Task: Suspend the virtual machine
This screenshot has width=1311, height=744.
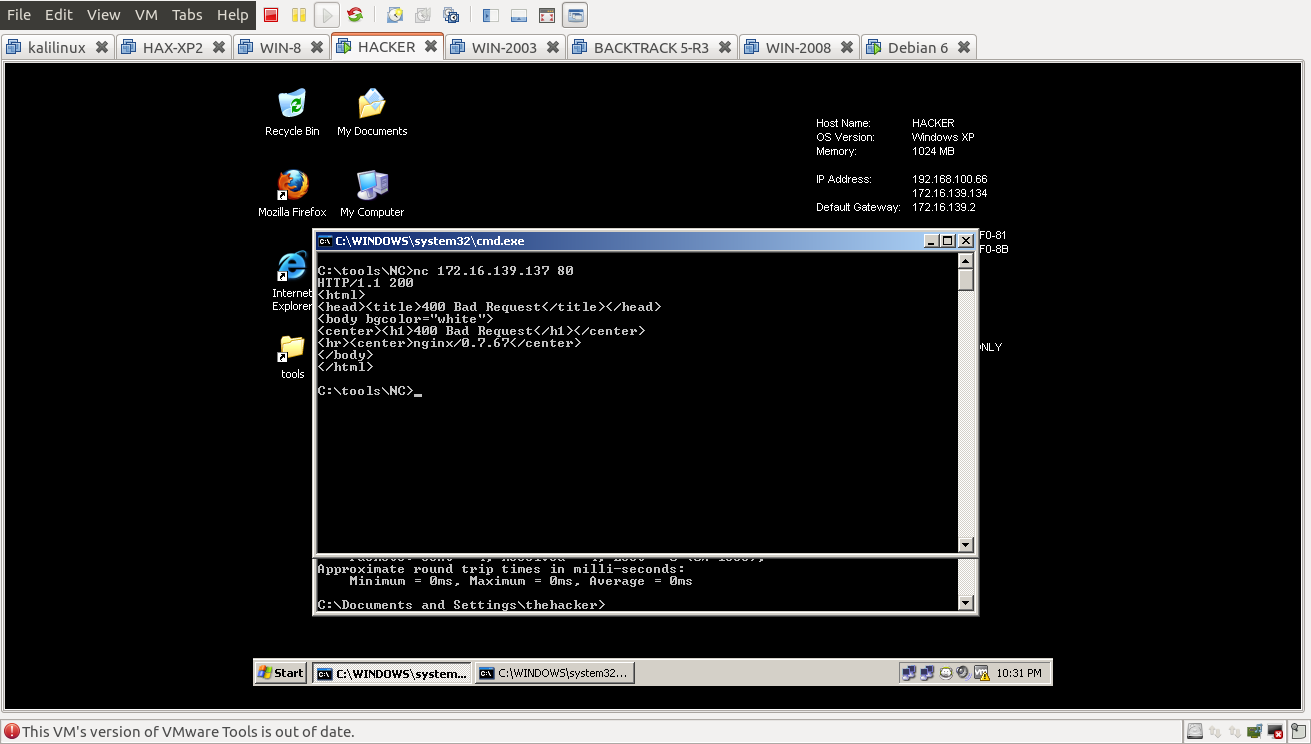Action: 298,14
